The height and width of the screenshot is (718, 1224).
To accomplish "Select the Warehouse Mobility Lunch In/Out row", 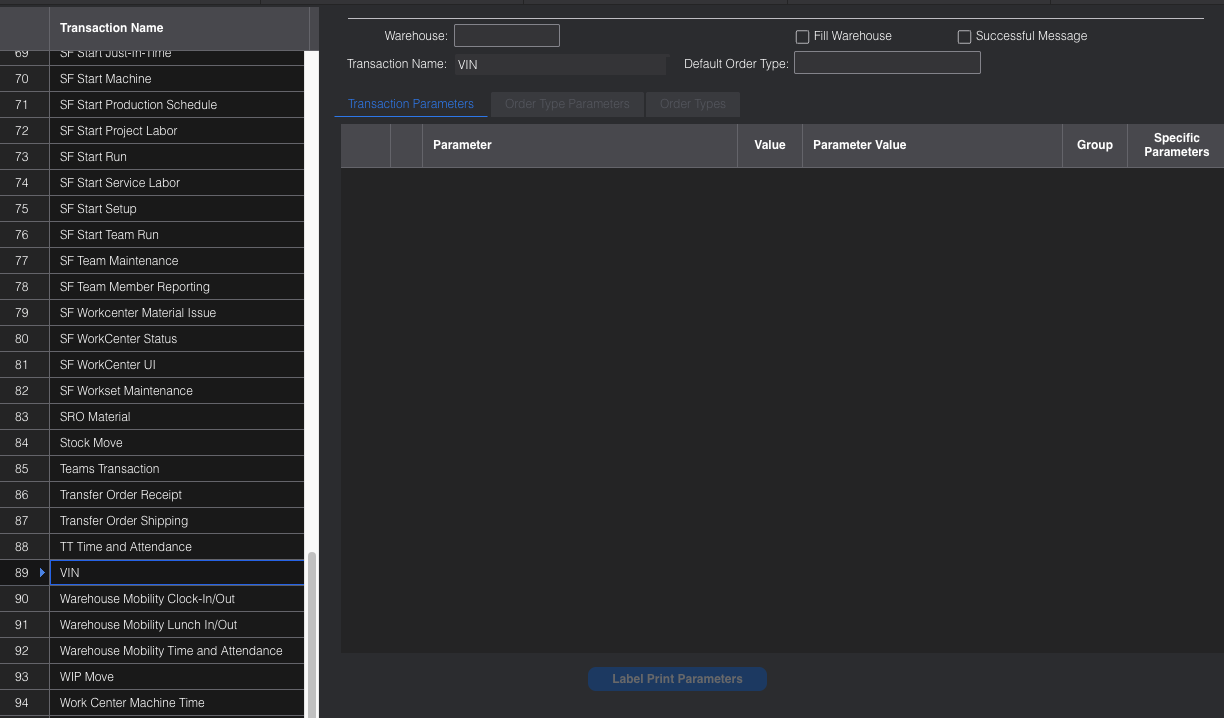I will click(x=176, y=625).
